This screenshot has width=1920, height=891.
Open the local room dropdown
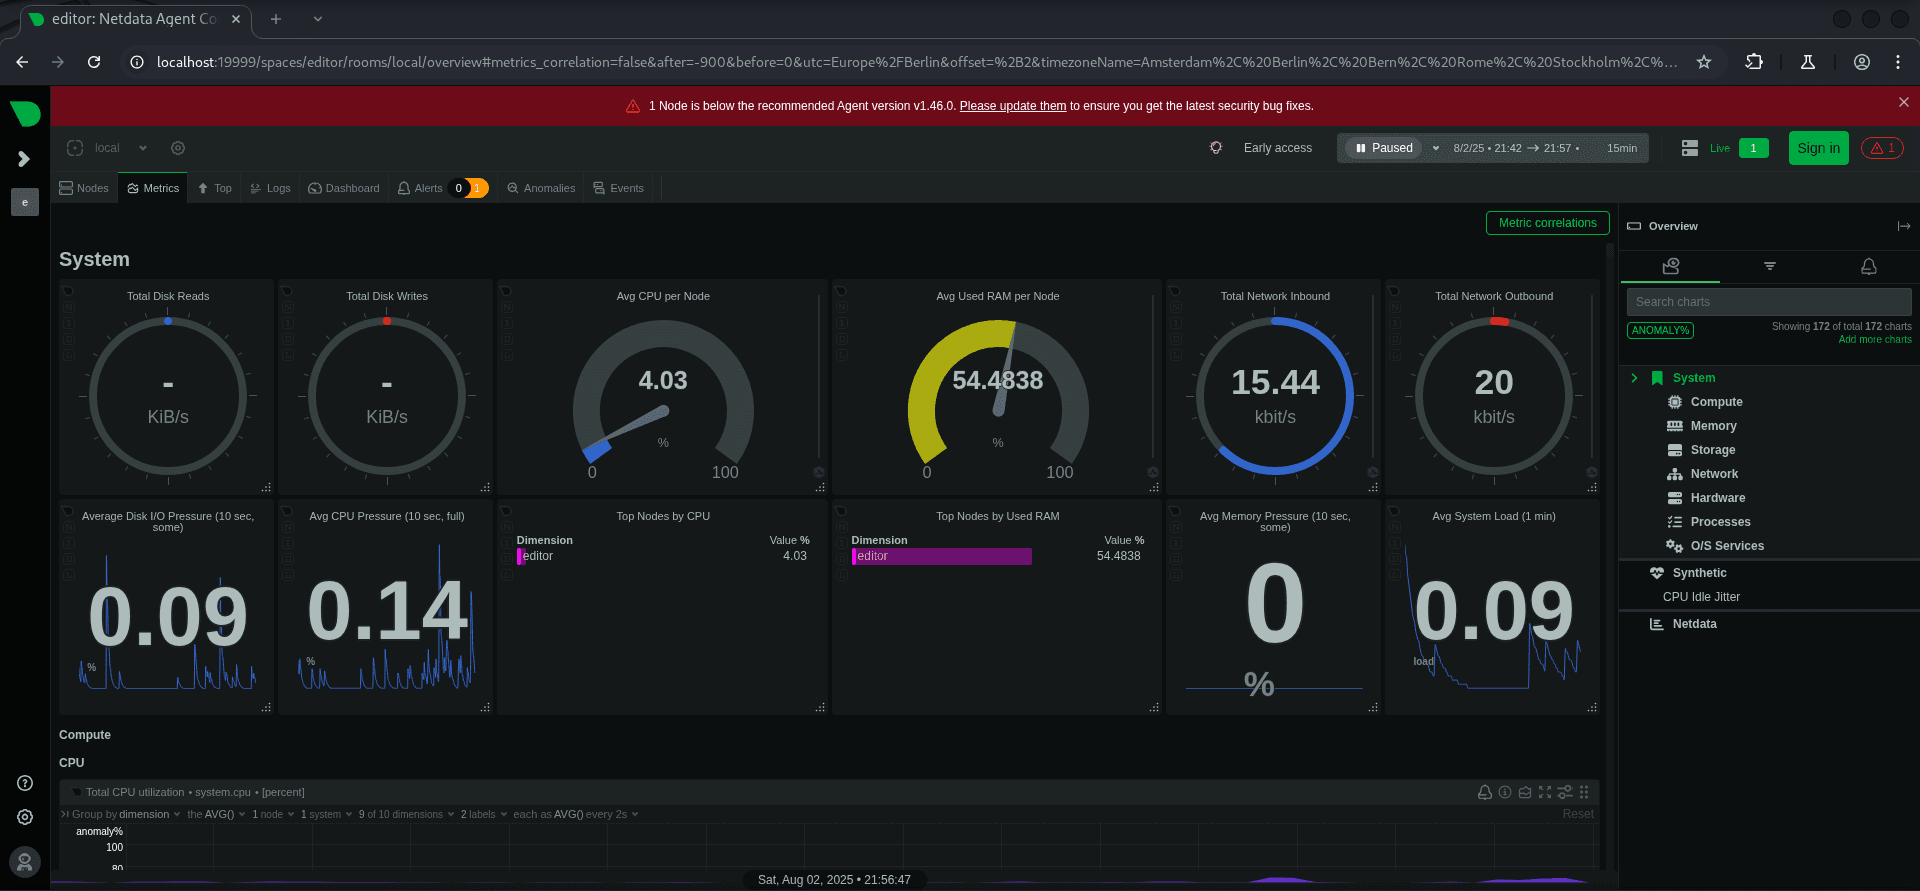(x=143, y=148)
